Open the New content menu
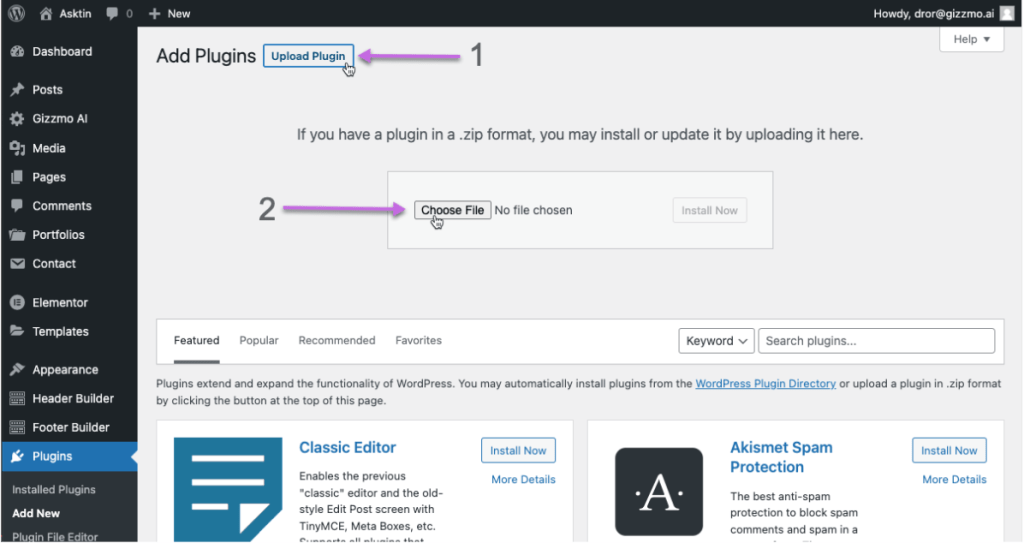Screen dimensions: 1024x543 (169, 14)
